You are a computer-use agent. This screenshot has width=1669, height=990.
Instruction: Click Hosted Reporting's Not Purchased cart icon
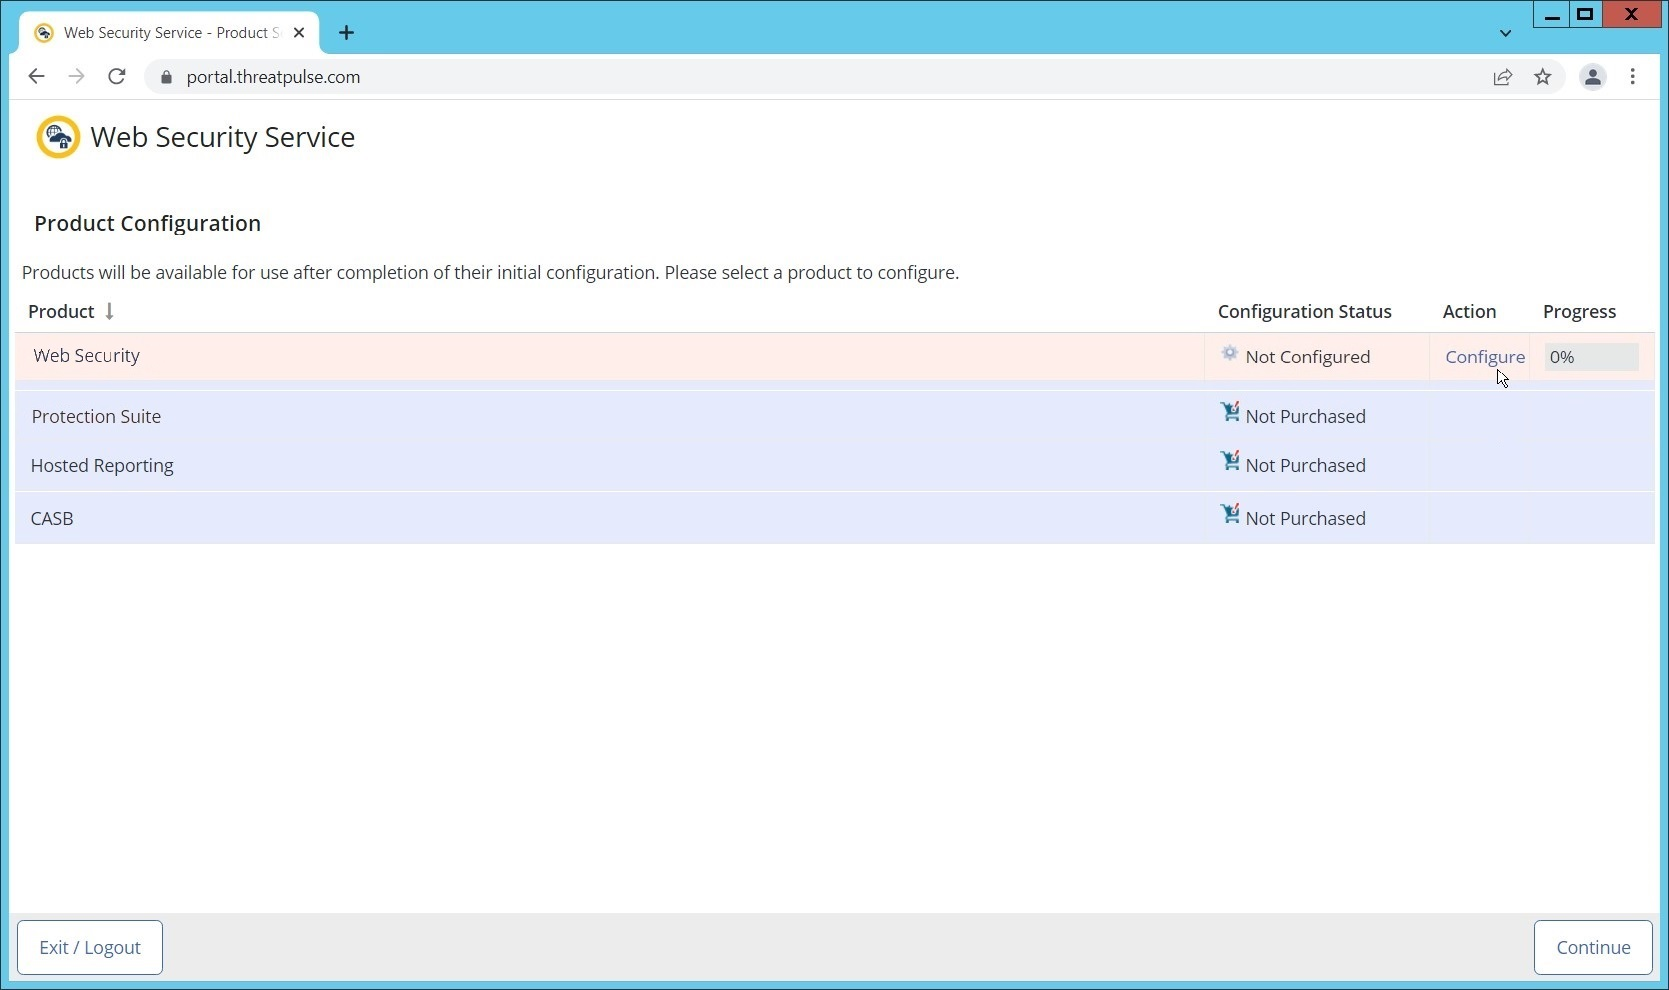click(x=1229, y=462)
